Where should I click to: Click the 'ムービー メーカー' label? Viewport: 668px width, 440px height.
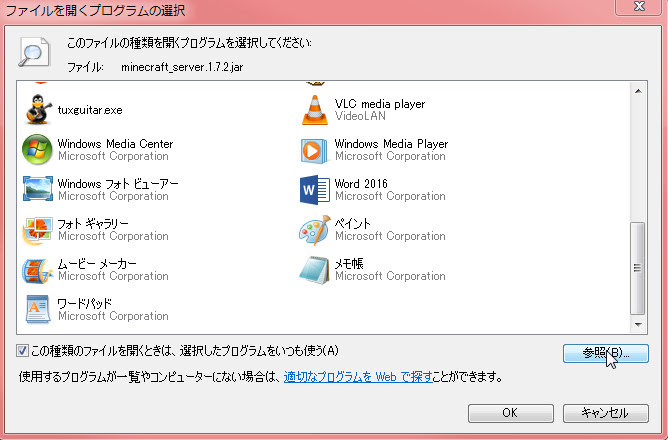97,264
